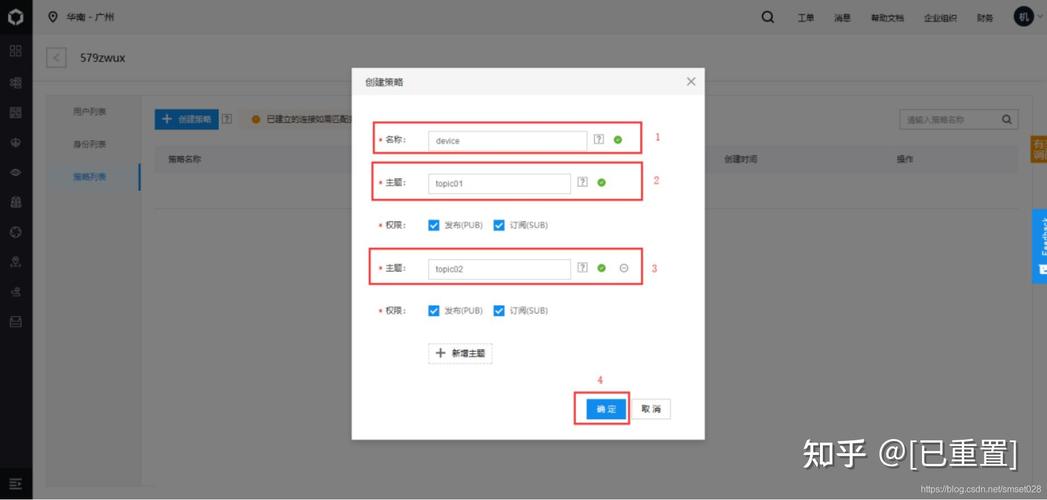Screen dimensions: 1047x500
Task: Click the 主题 input containing topic02
Action: pos(499,268)
